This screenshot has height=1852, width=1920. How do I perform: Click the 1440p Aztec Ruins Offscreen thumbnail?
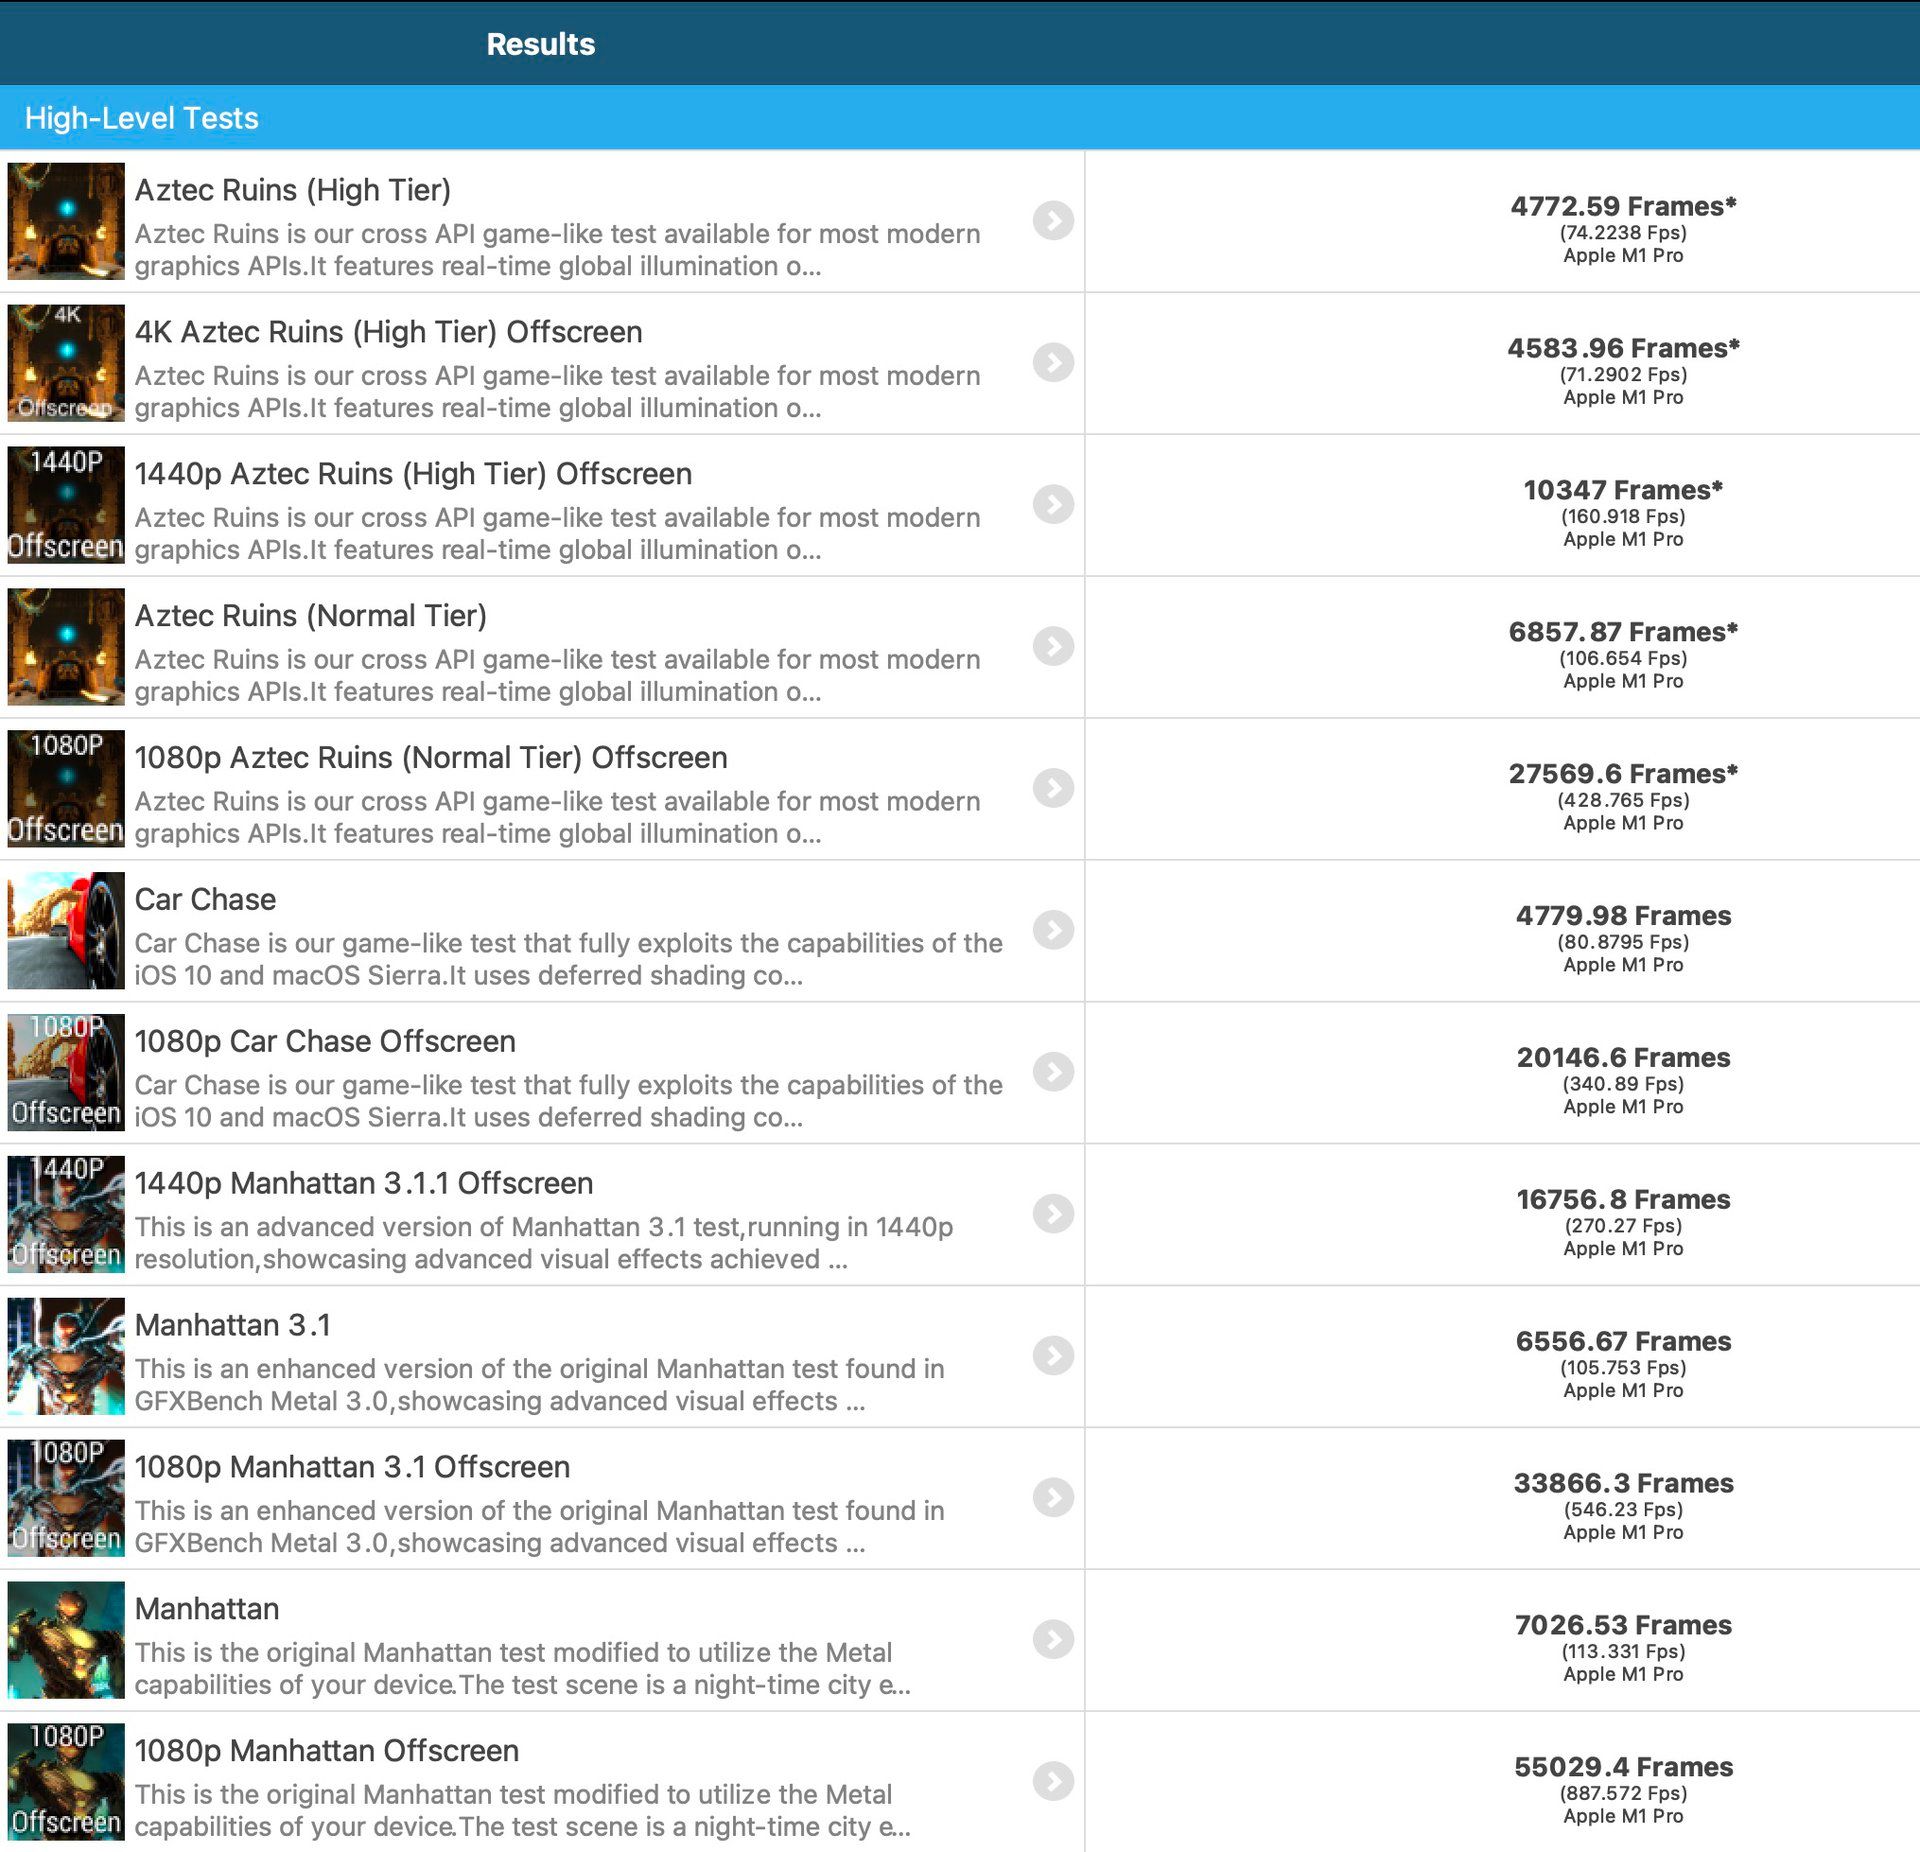click(66, 505)
